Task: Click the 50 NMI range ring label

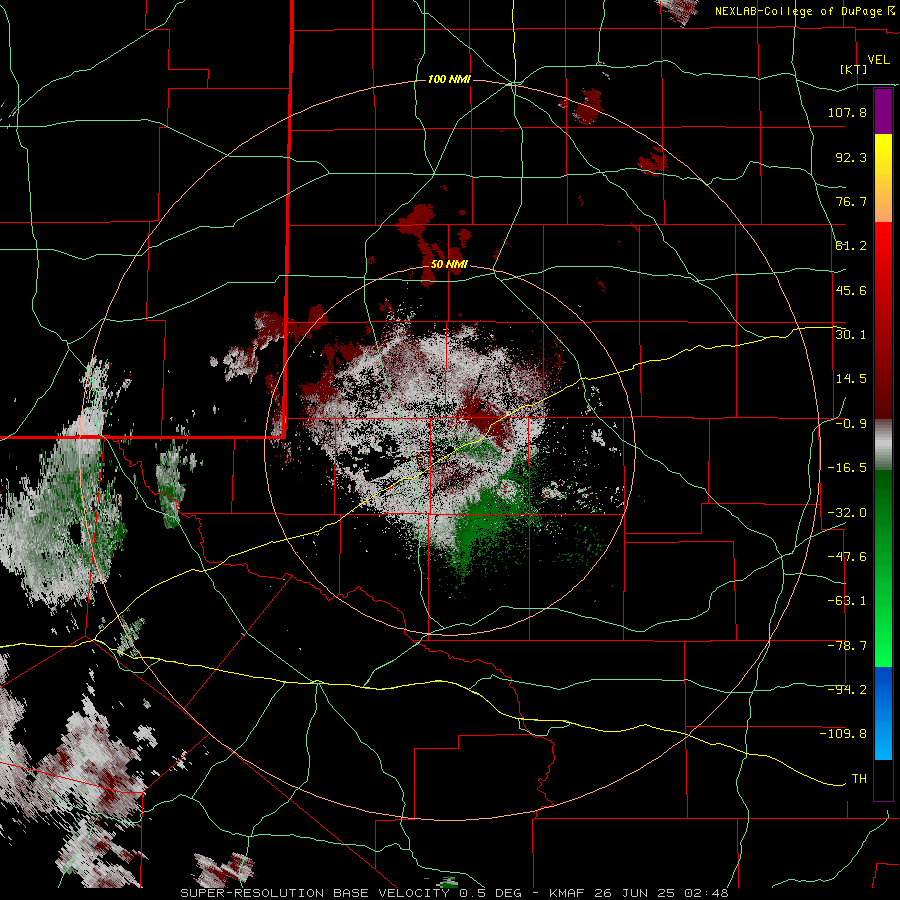Action: (449, 265)
